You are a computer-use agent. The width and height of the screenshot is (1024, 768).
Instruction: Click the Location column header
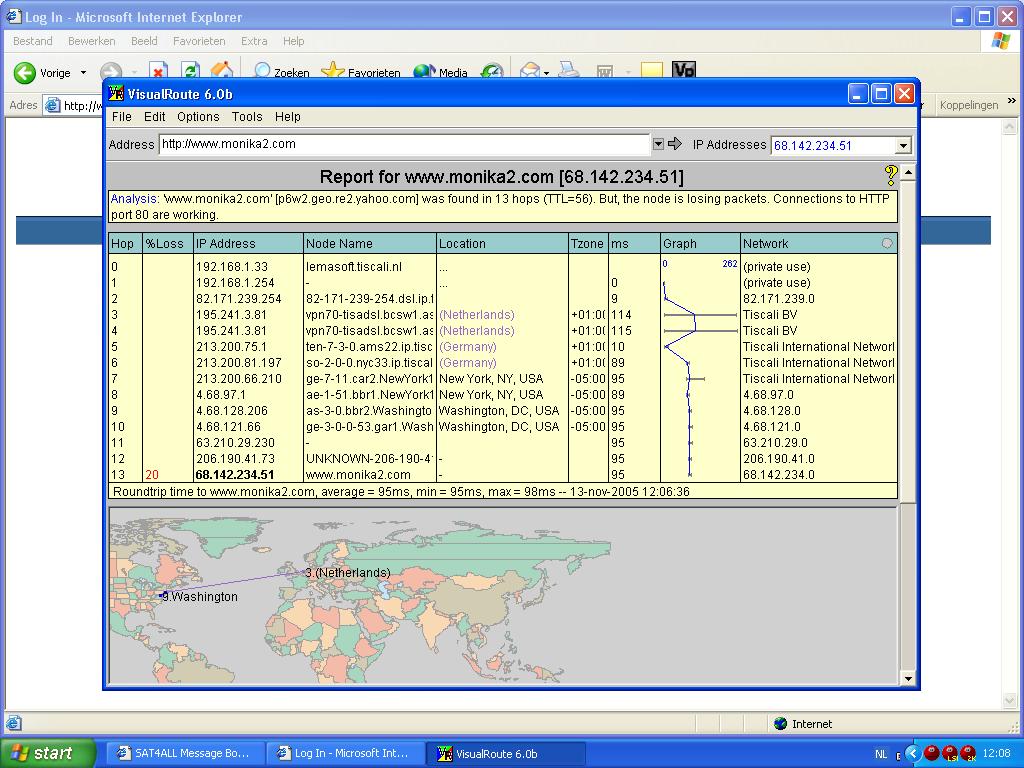(502, 244)
